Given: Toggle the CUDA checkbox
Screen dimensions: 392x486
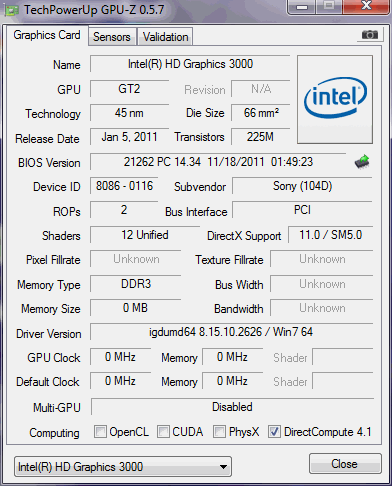Looking at the screenshot, I should click(163, 432).
